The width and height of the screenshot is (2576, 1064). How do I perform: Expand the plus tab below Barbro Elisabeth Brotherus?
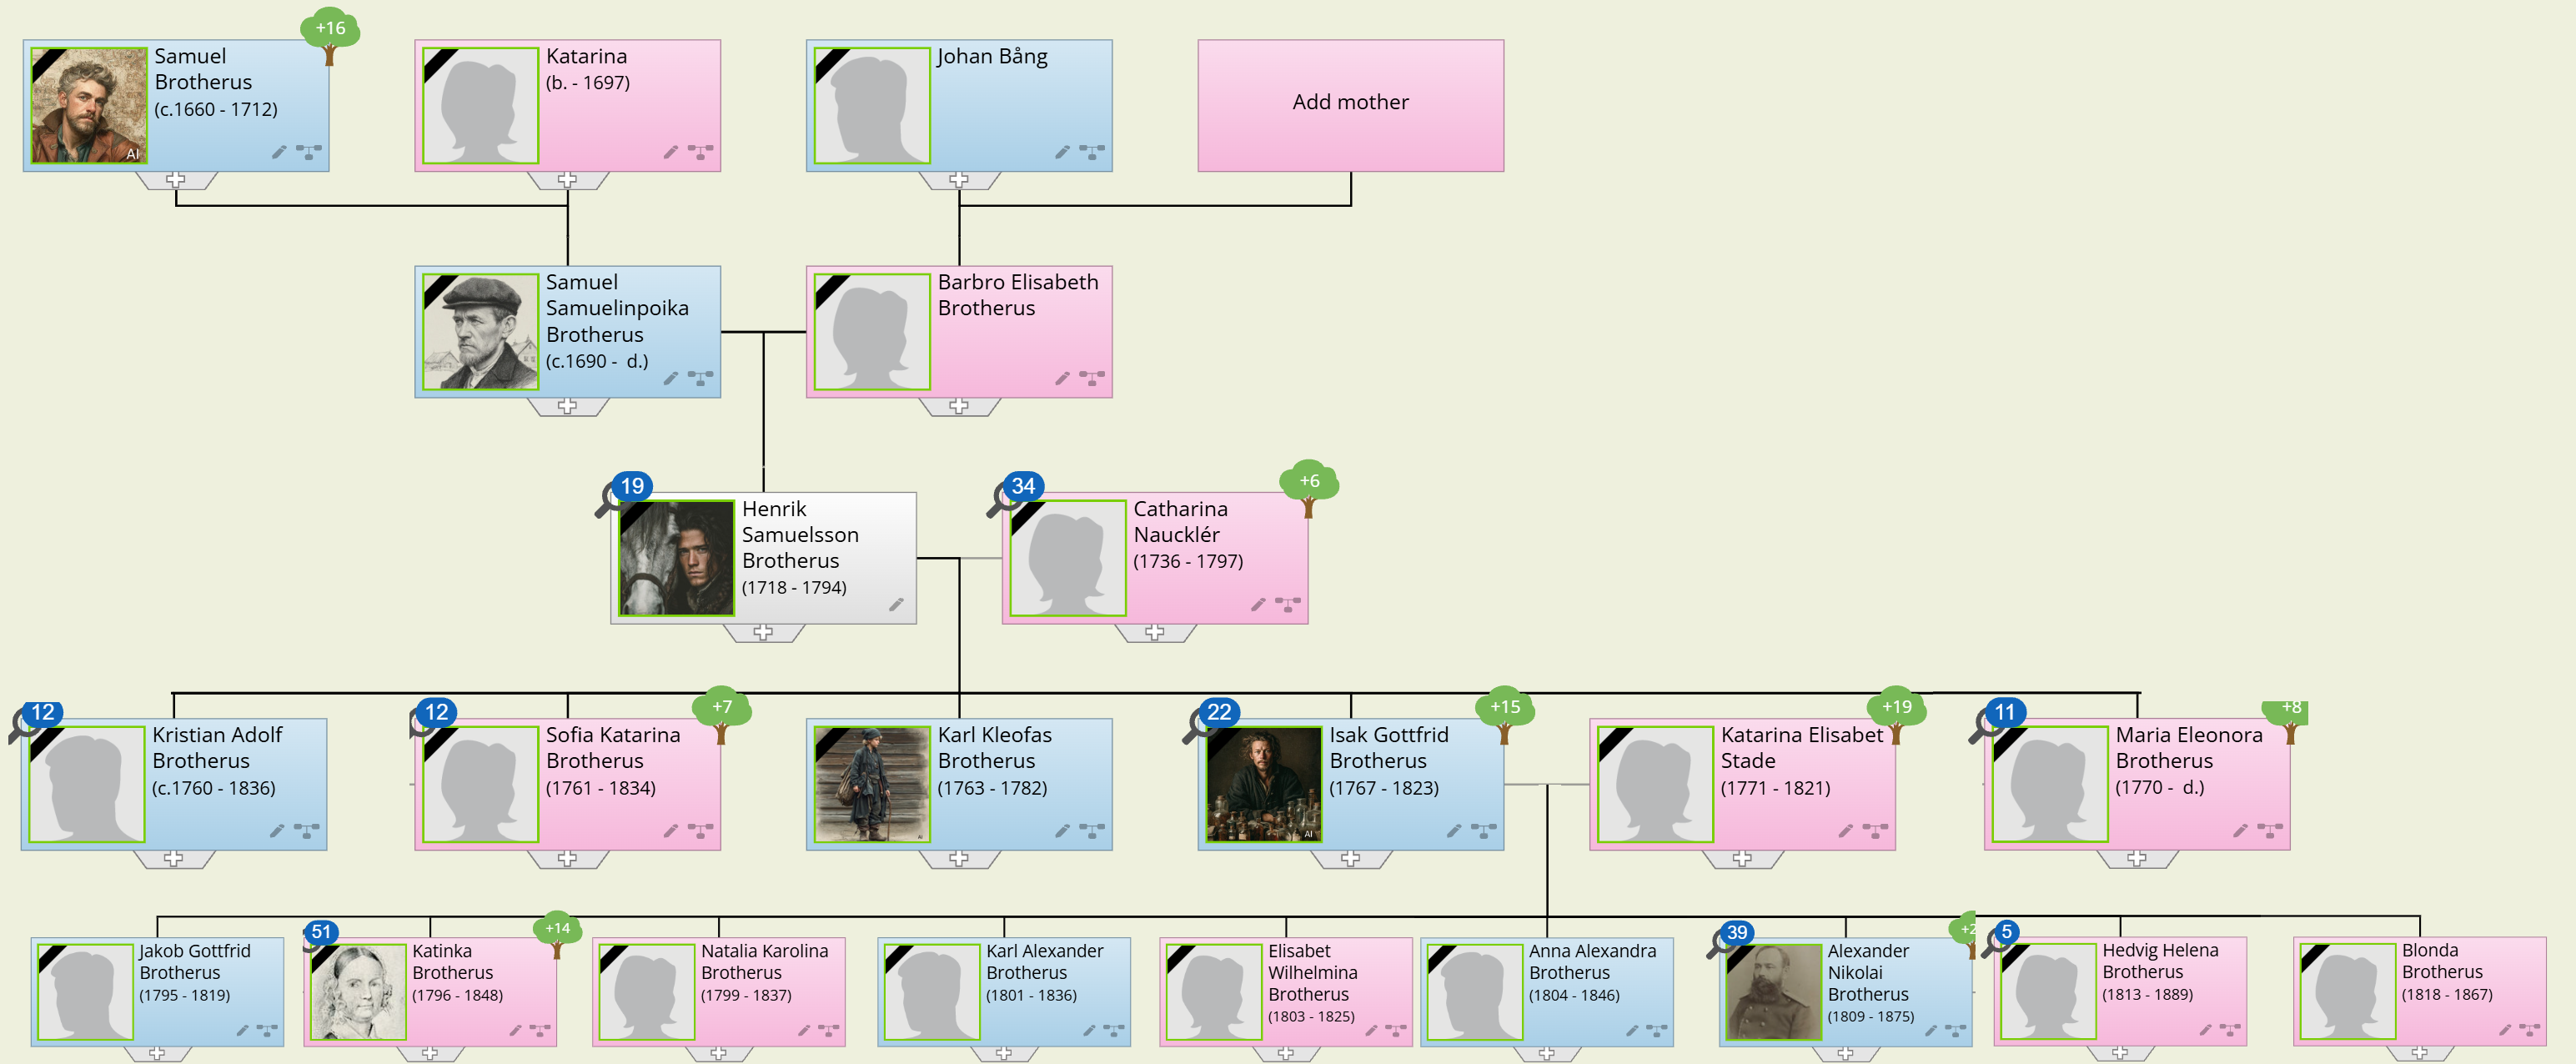(959, 406)
